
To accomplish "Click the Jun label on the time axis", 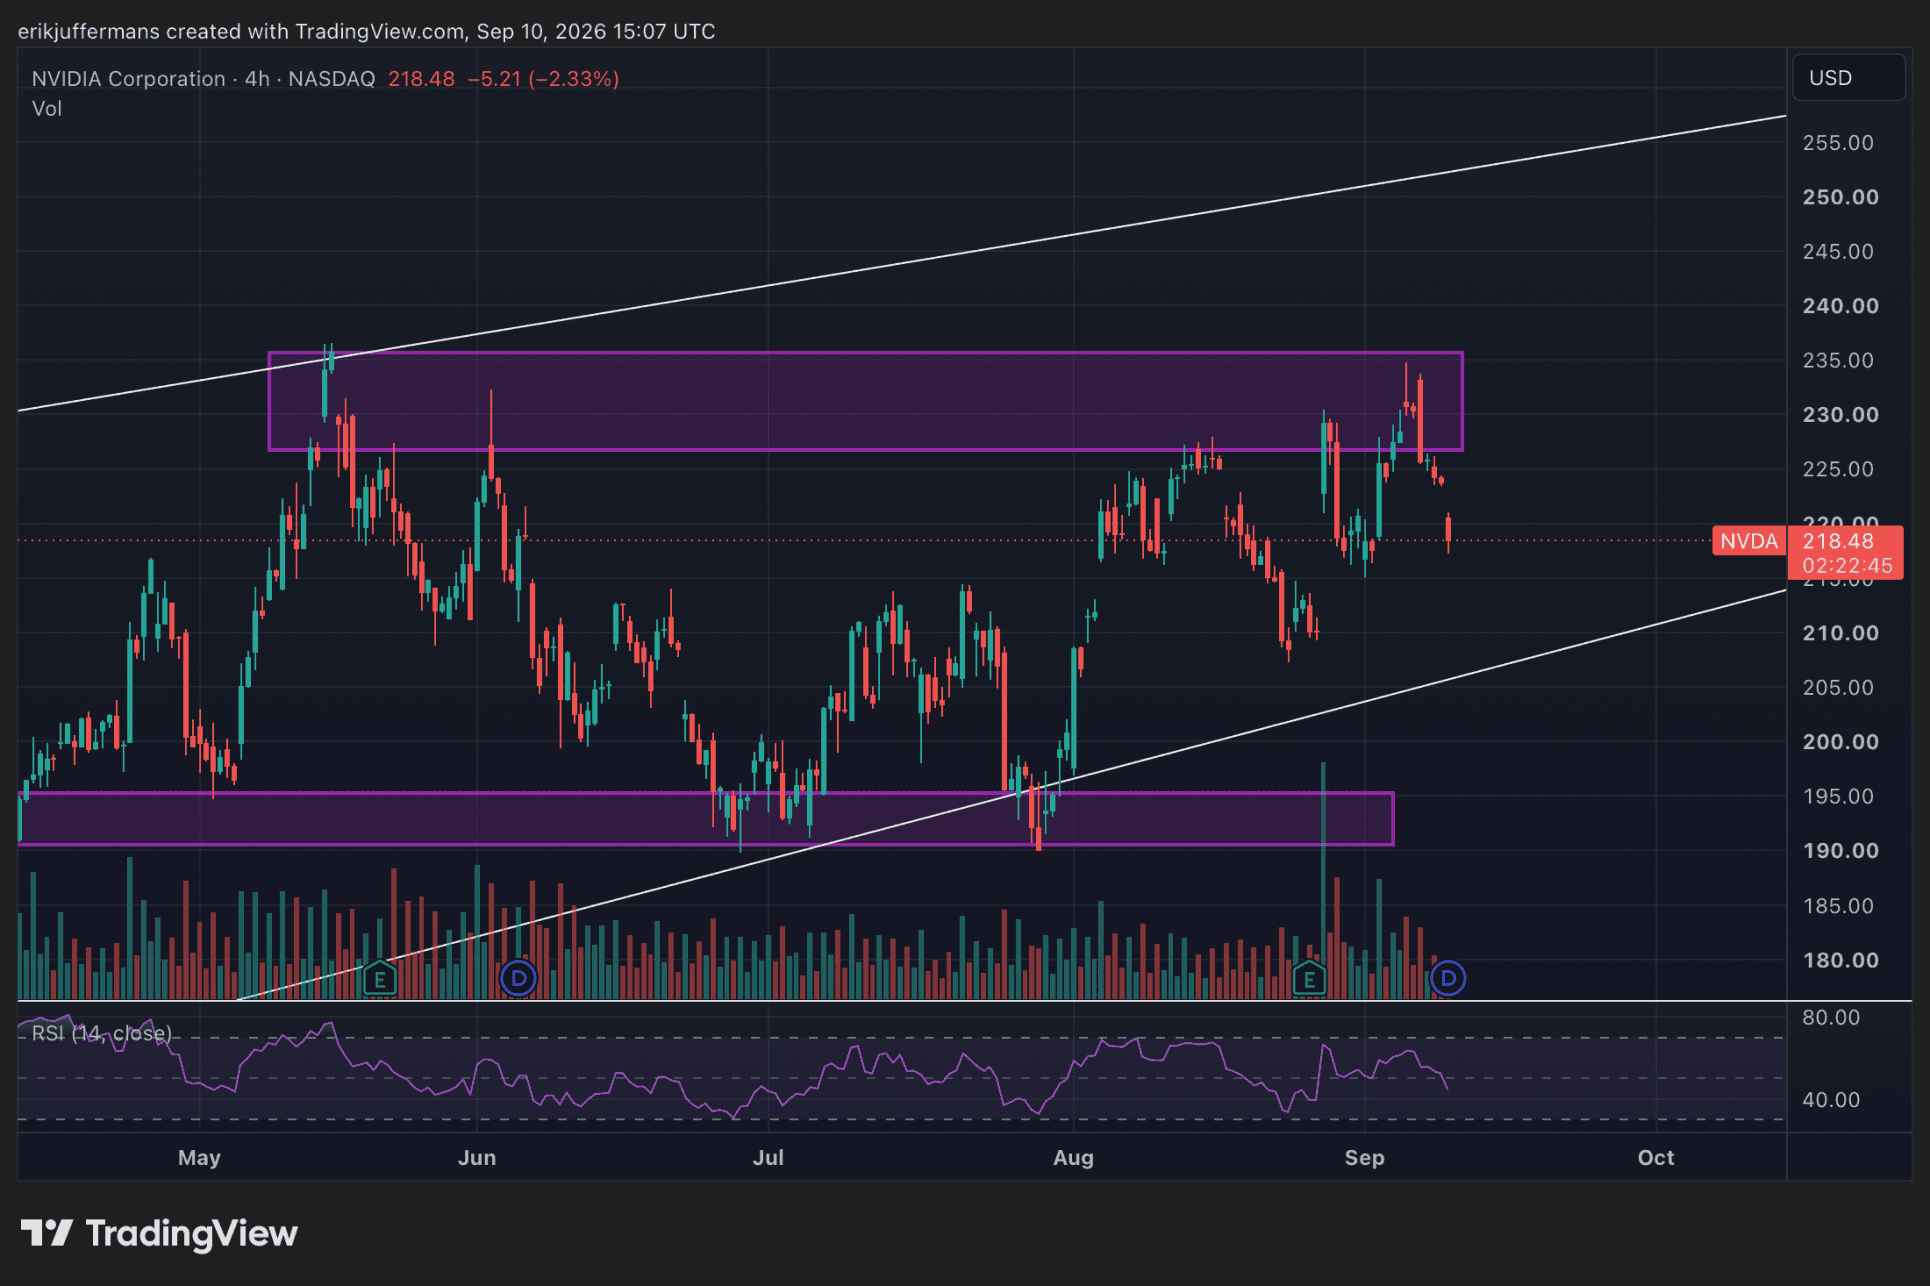I will (477, 1158).
